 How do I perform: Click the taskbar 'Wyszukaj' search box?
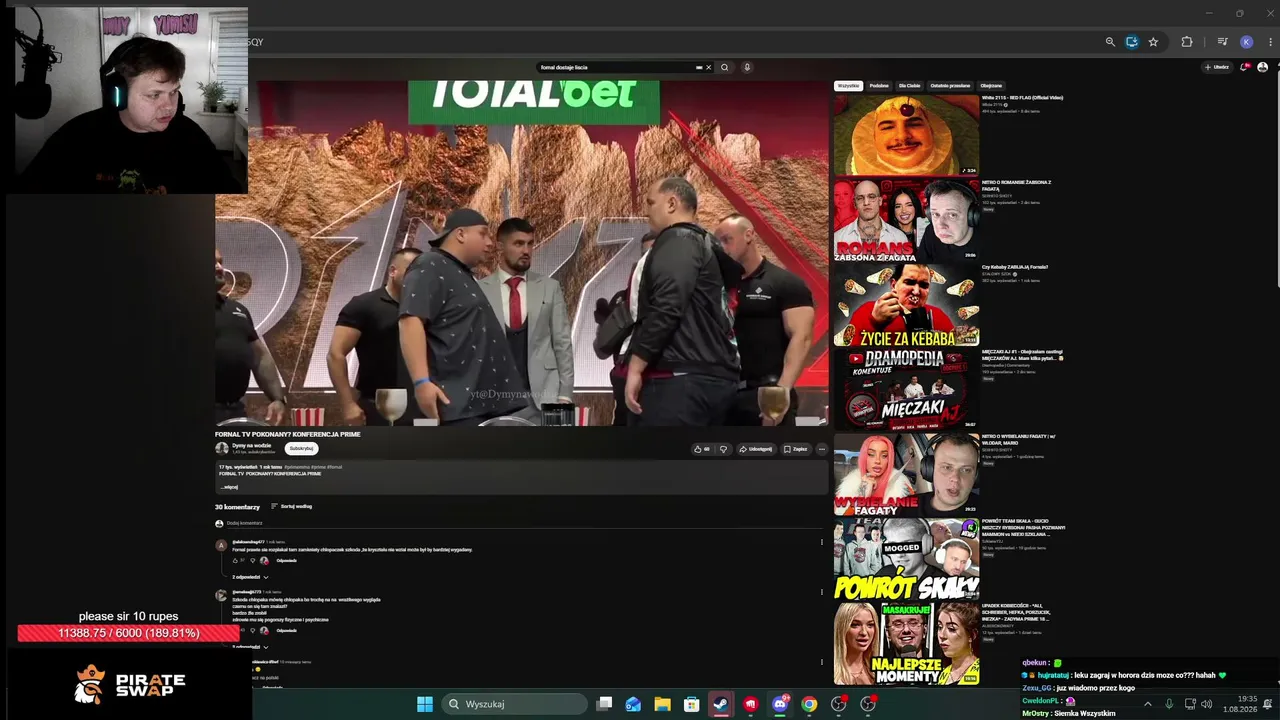click(515, 704)
